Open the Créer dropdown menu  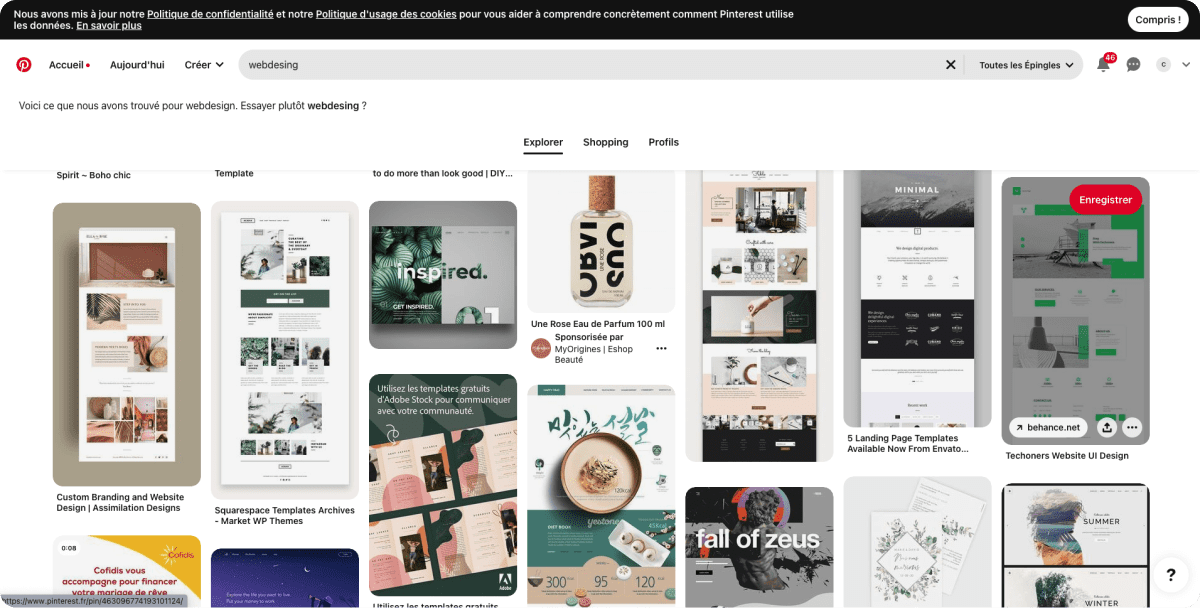tap(203, 64)
